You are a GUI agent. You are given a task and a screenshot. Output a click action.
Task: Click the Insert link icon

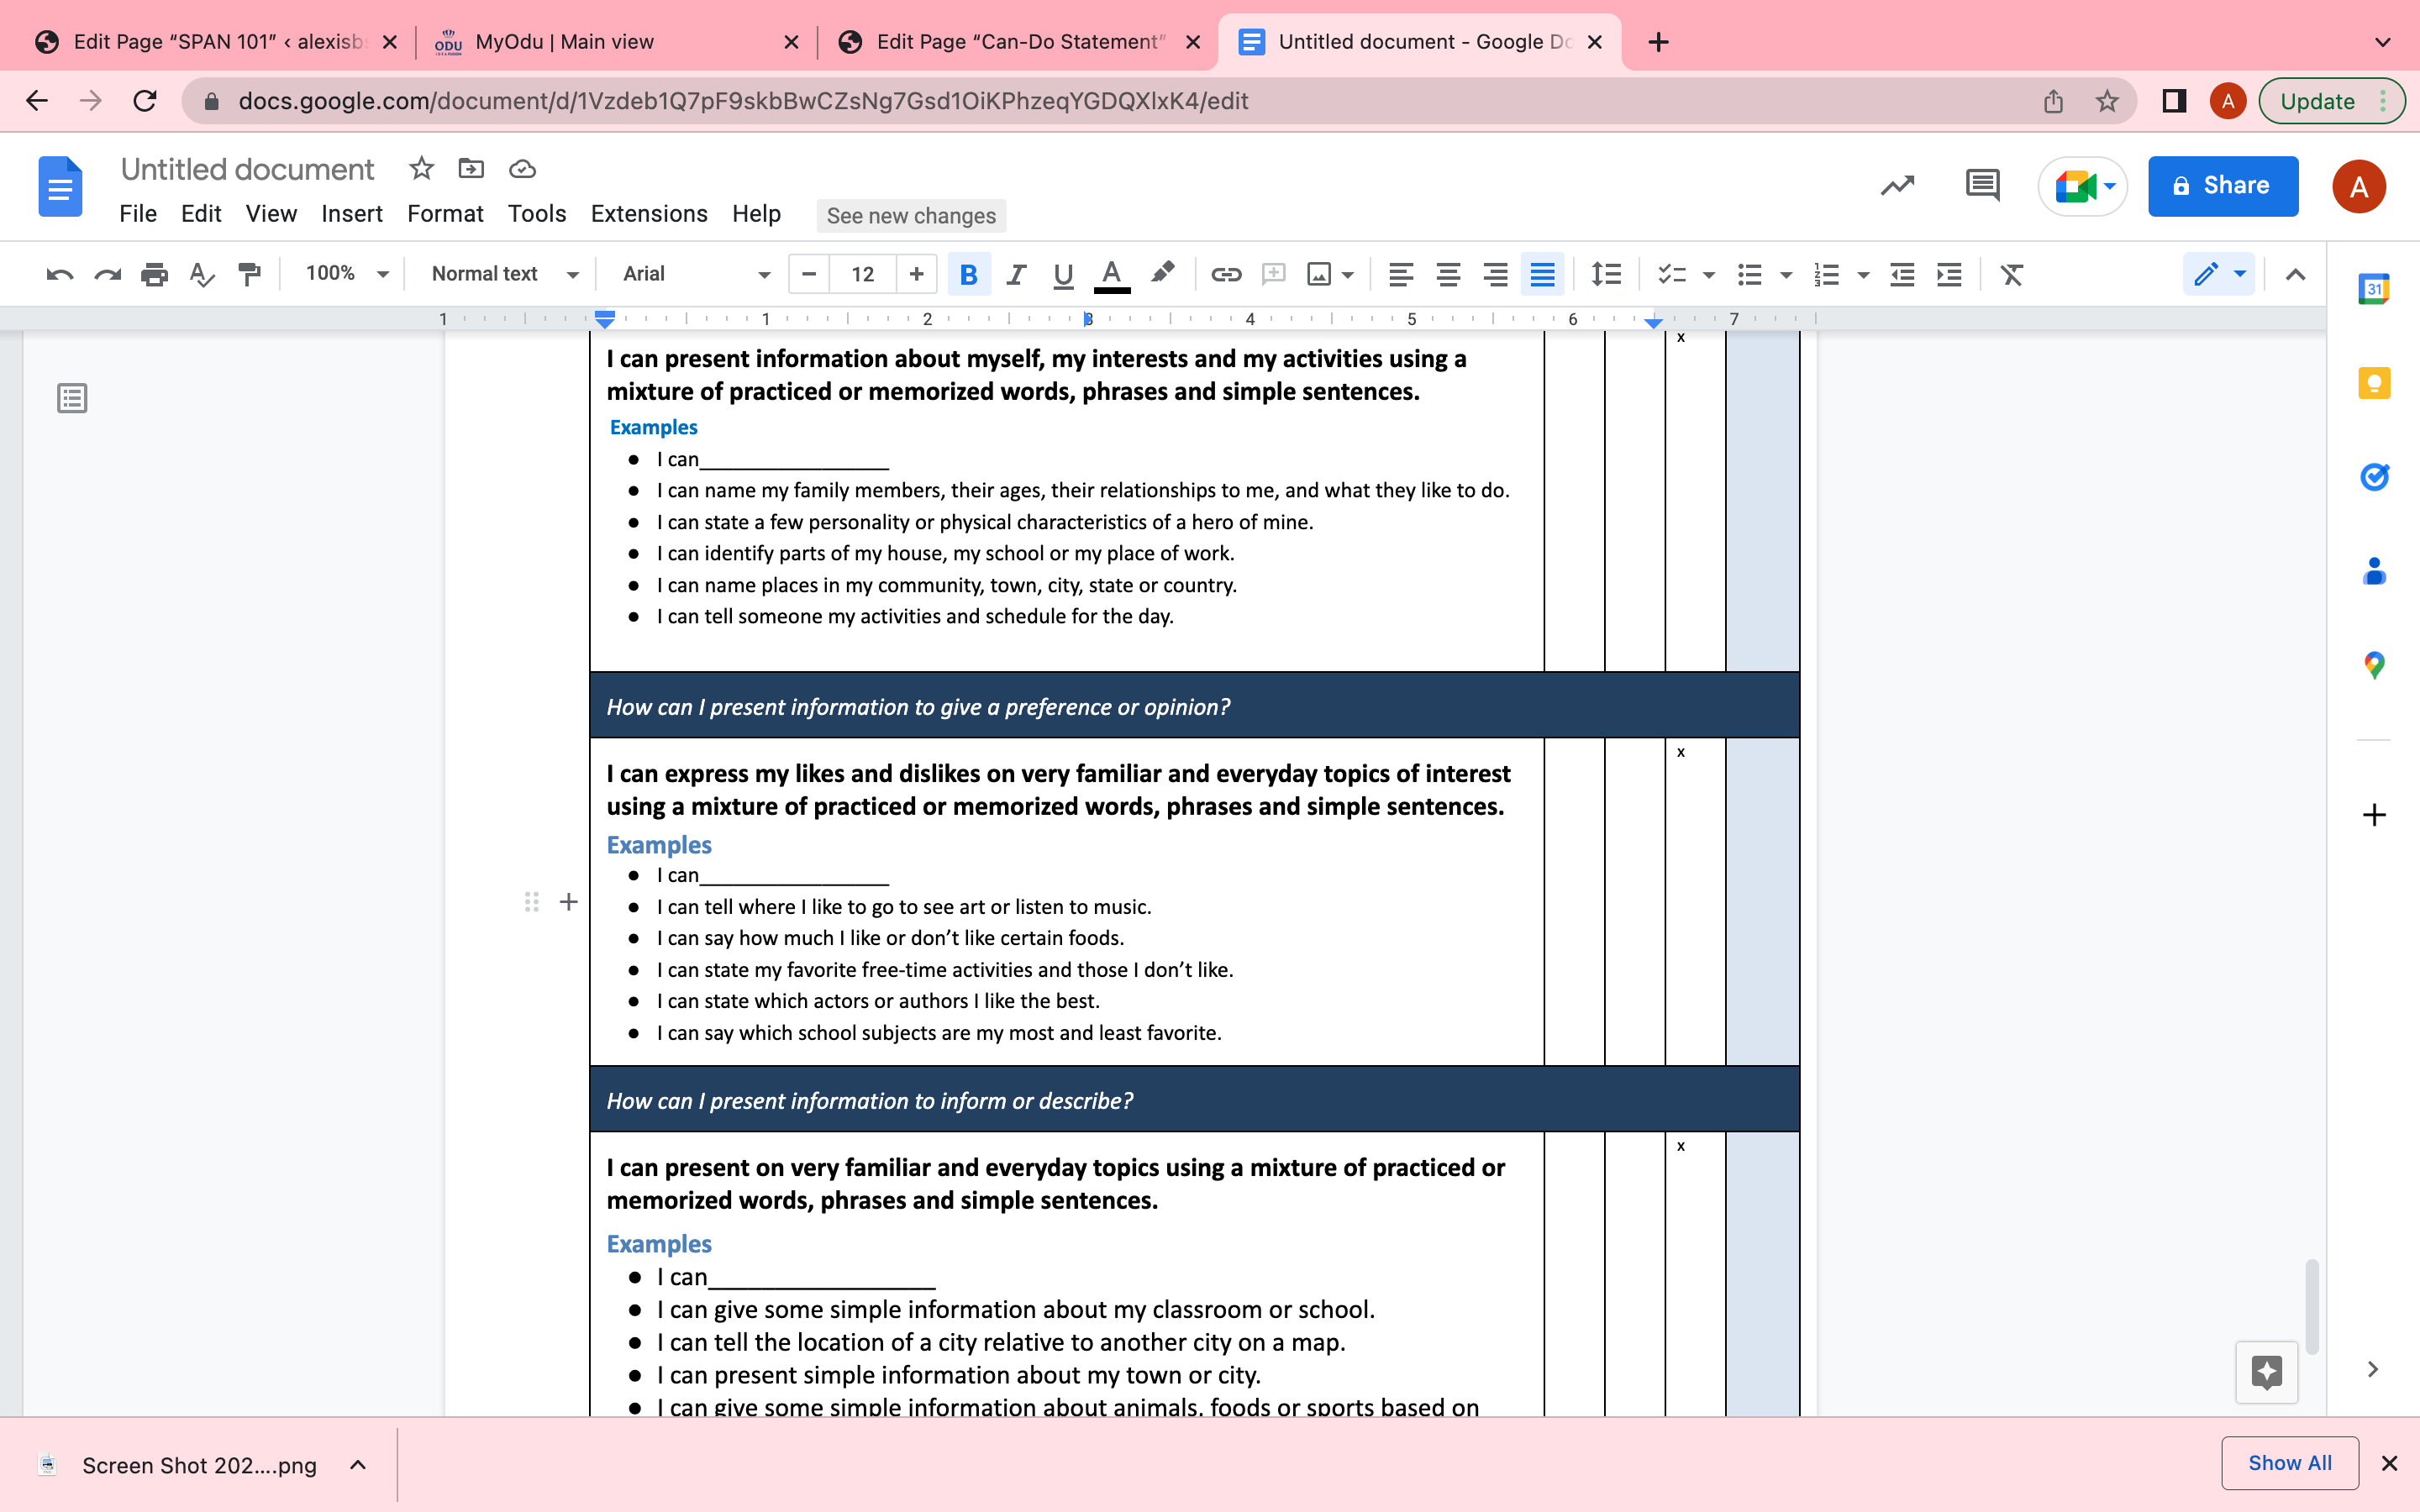[x=1226, y=274]
